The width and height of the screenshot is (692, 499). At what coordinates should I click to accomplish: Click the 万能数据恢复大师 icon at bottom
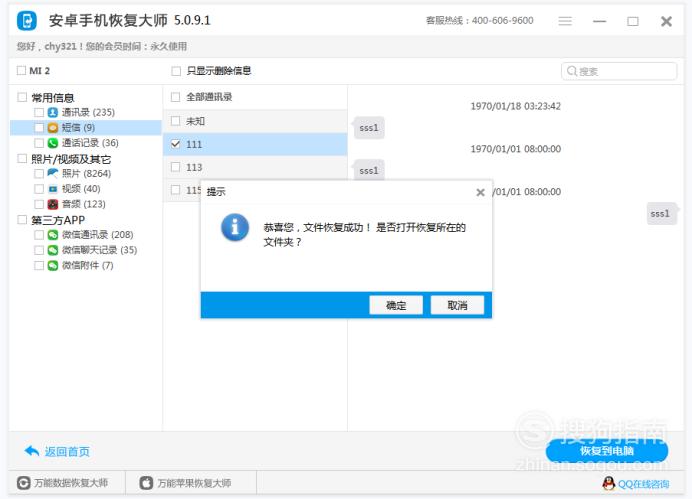(x=23, y=483)
